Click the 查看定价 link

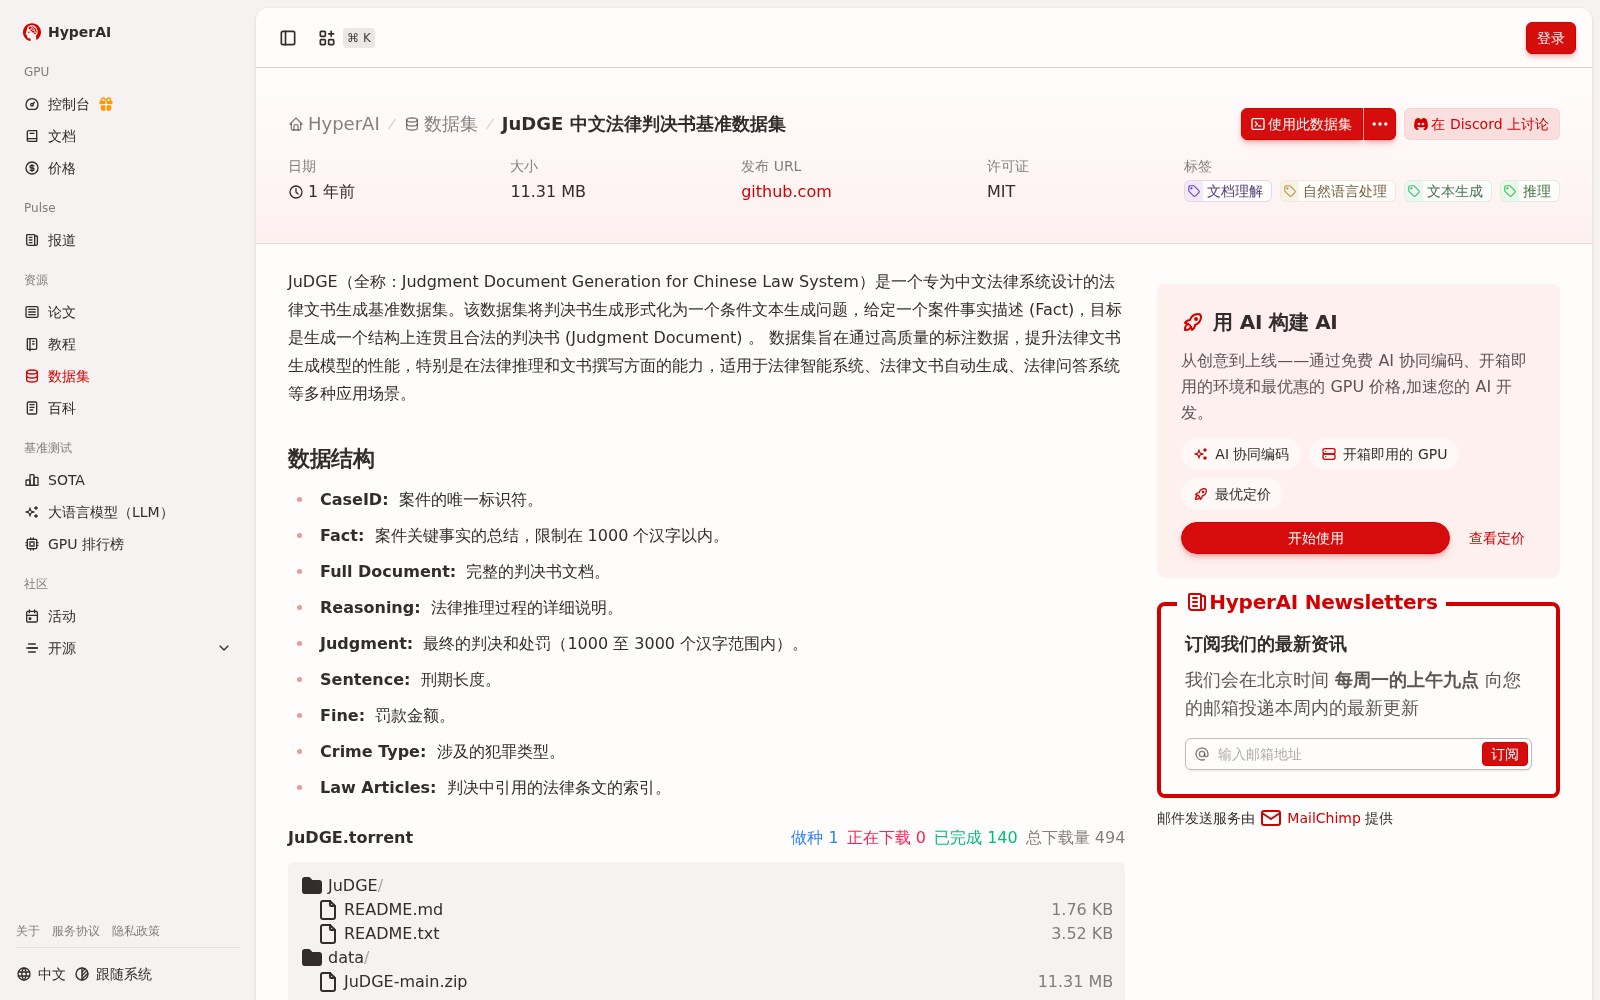click(1497, 538)
